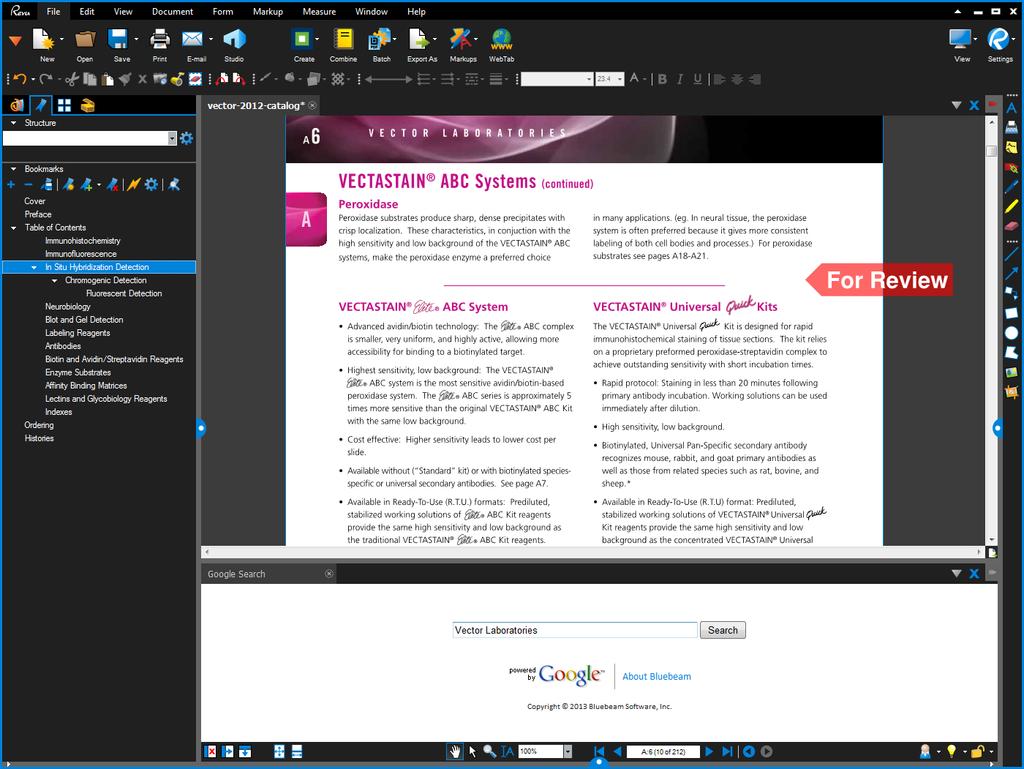Go to the next page arrow
The height and width of the screenshot is (769, 1024).
pyautogui.click(x=709, y=751)
